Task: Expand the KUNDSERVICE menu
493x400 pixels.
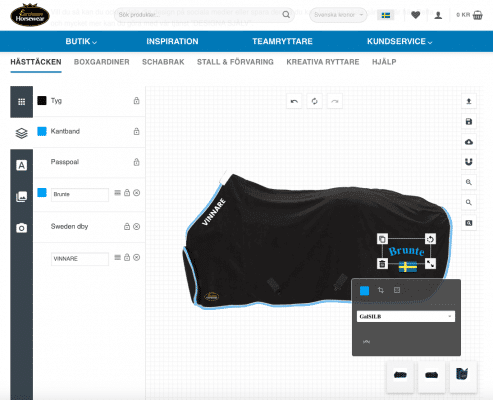Action: point(400,41)
